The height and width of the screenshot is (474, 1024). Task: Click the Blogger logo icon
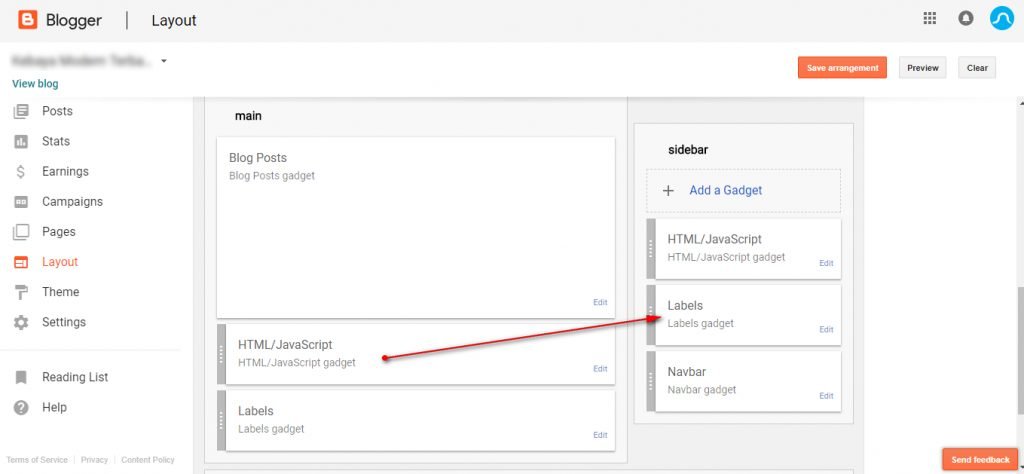coord(28,20)
